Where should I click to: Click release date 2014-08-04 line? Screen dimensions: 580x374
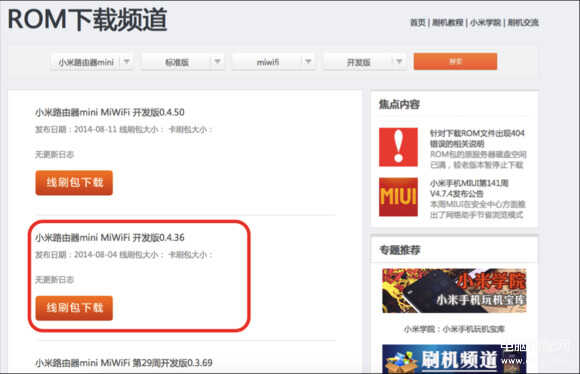pos(124,255)
